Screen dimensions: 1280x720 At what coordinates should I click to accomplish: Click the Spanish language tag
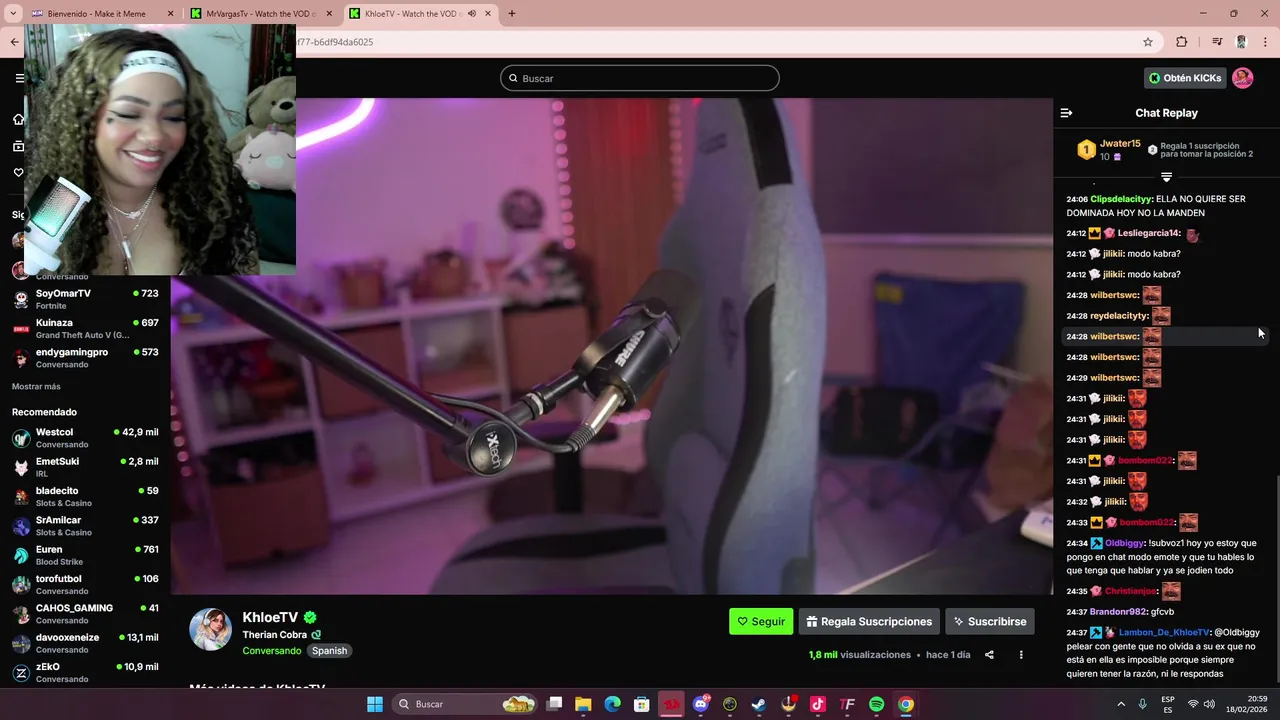coord(329,650)
